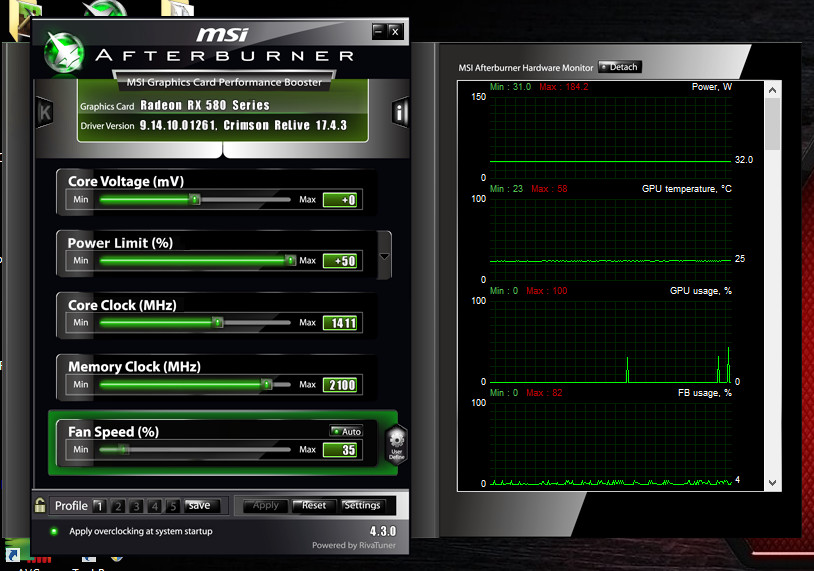
Task: Select profile slot 5
Action: click(173, 506)
